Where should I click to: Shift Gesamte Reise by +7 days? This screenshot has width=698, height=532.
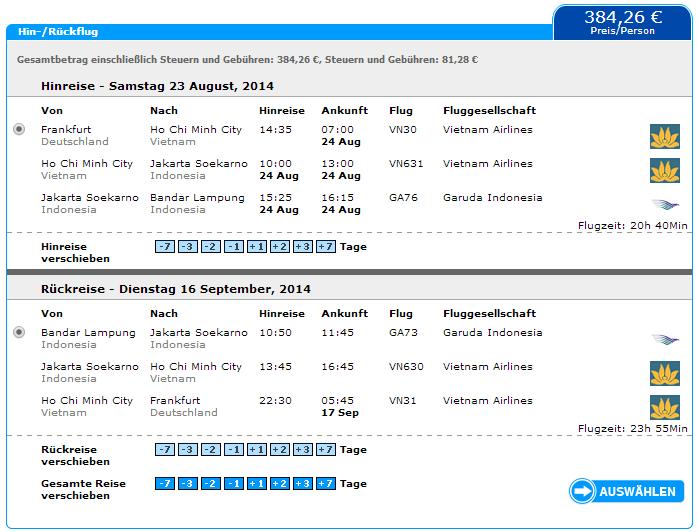pos(326,483)
